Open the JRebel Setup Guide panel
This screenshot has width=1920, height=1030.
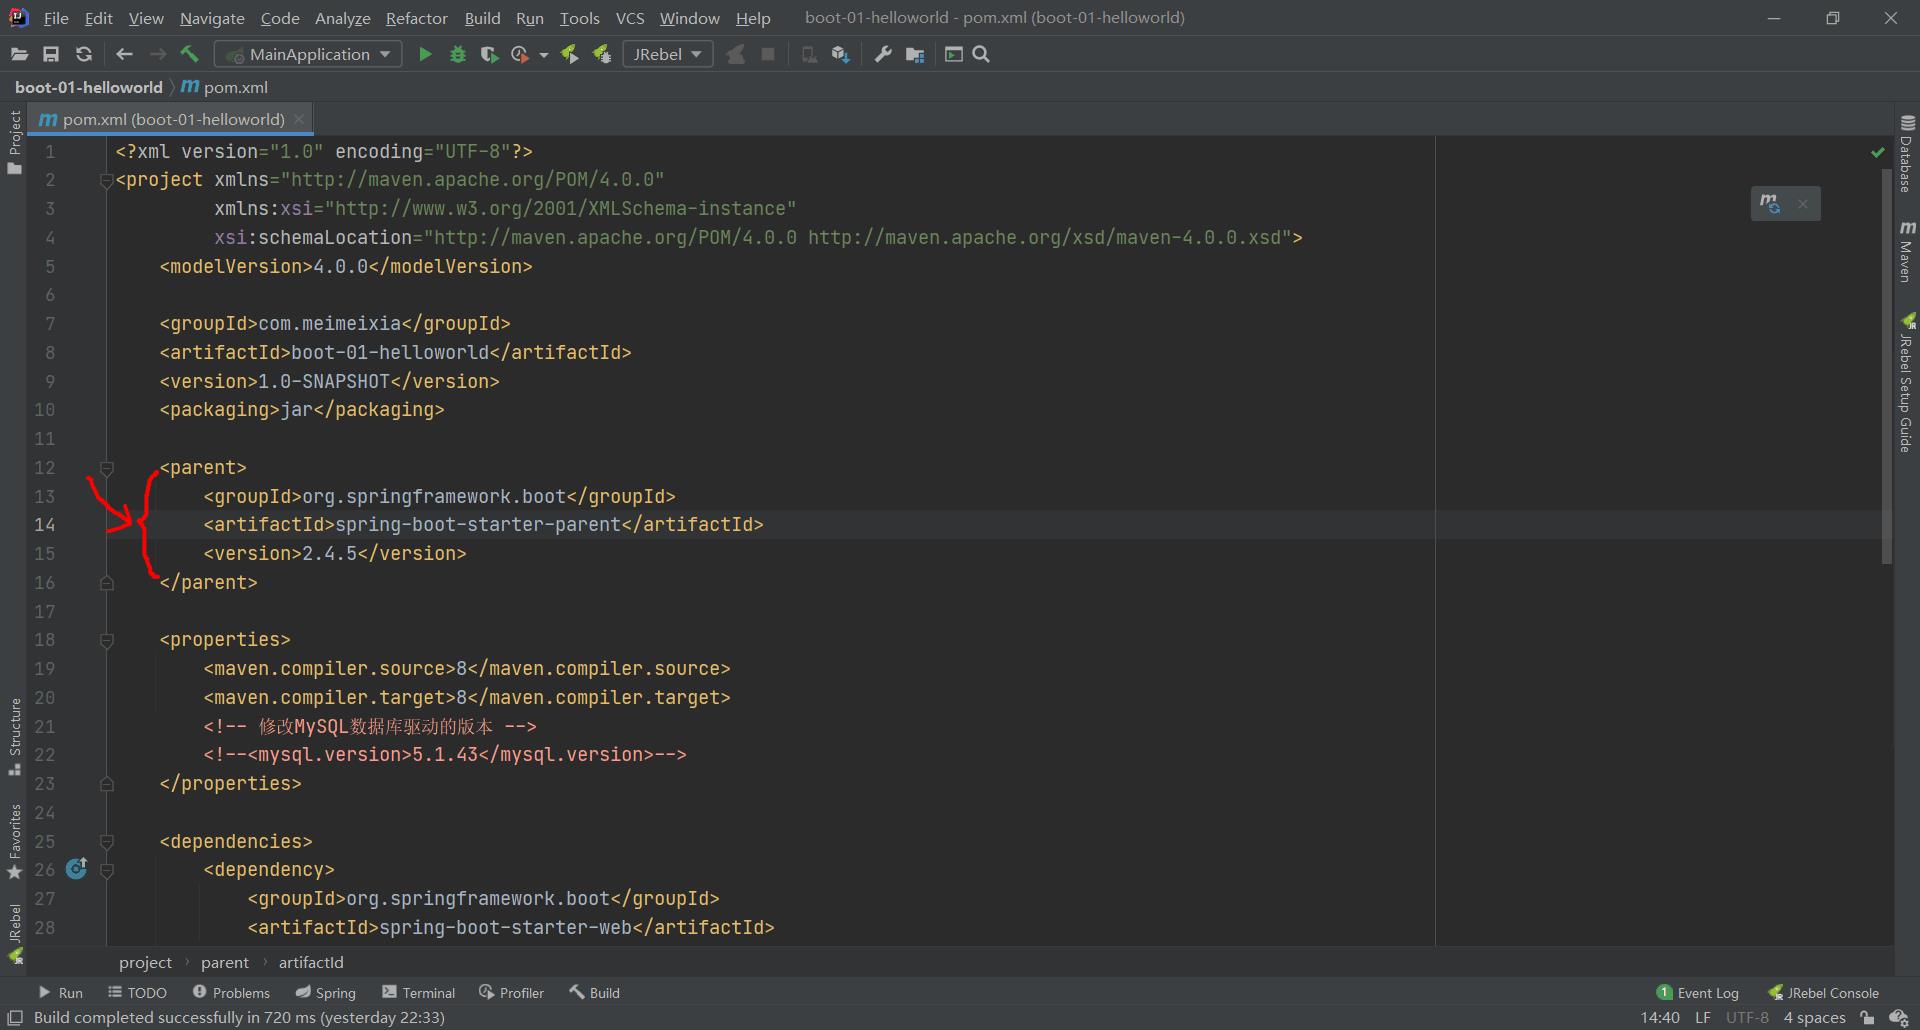coord(1907,382)
